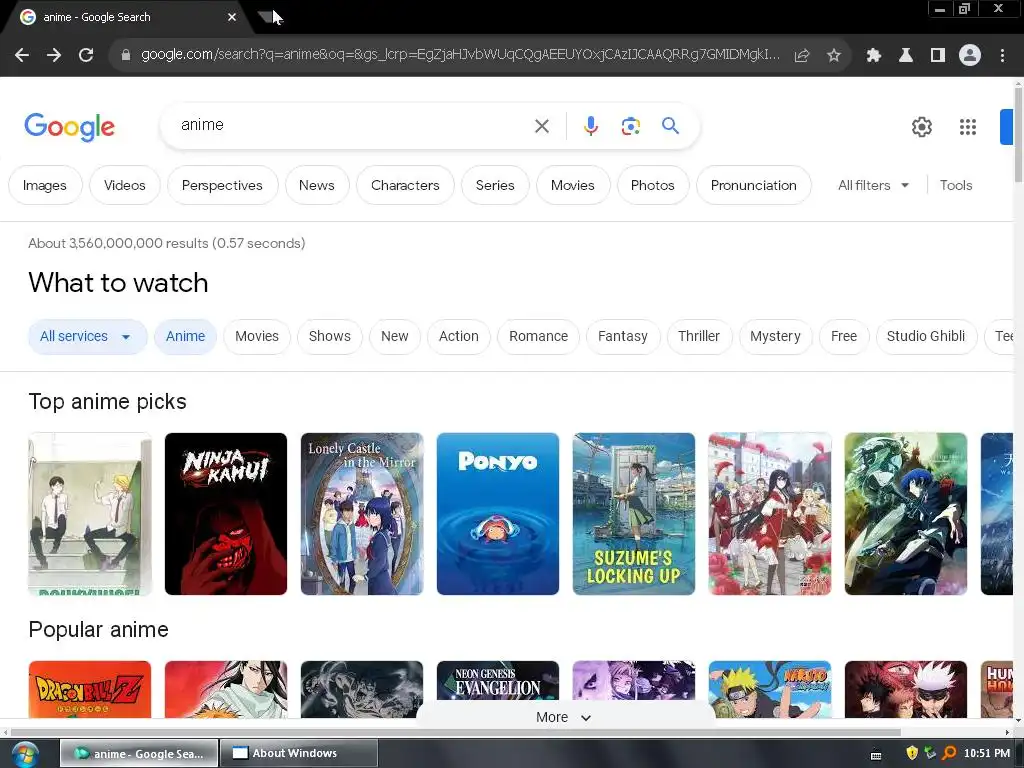
Task: Clear the search box text
Action: coord(542,126)
